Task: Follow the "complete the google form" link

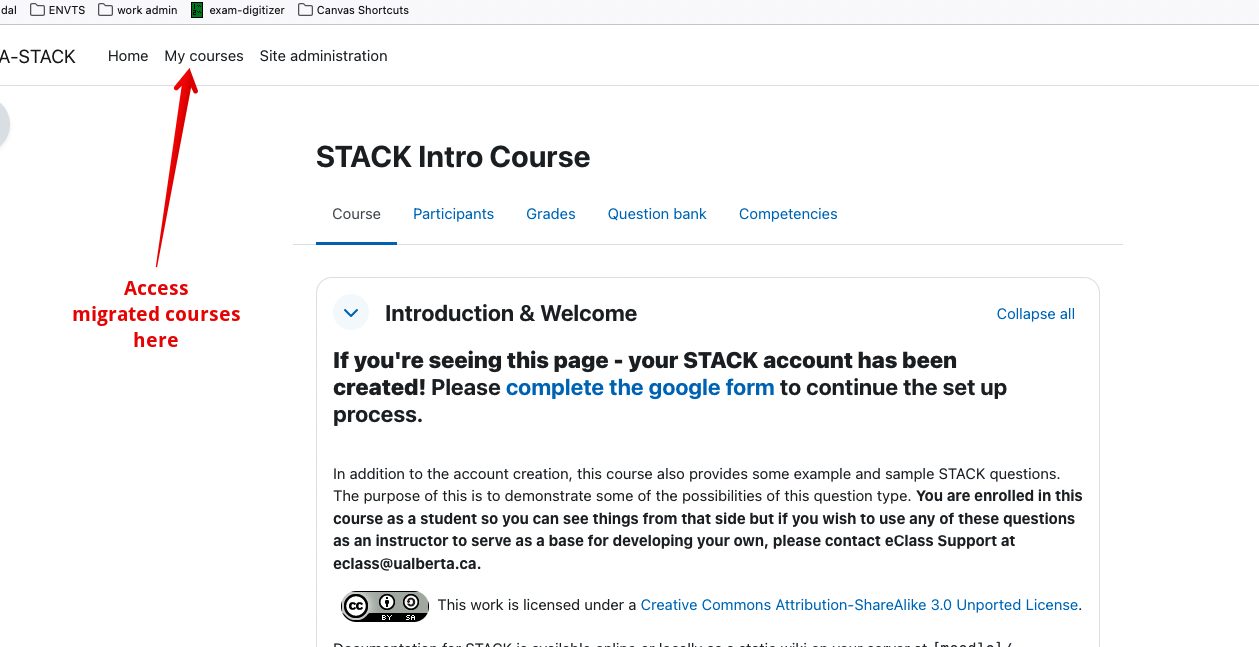Action: tap(640, 388)
